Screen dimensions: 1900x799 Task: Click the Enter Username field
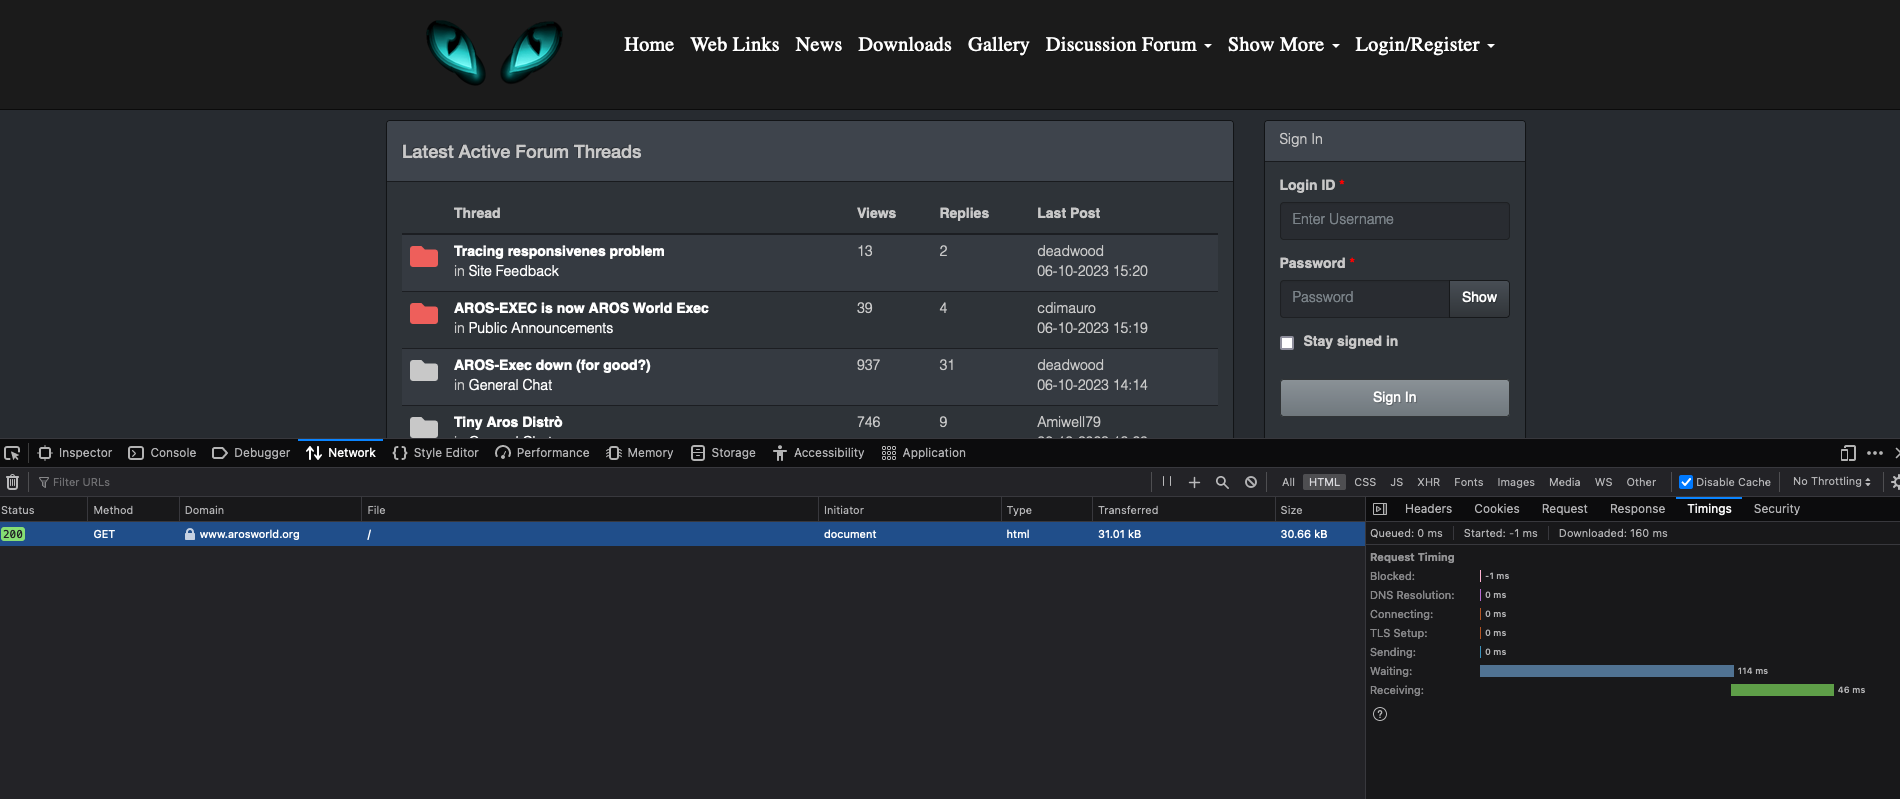1394,220
